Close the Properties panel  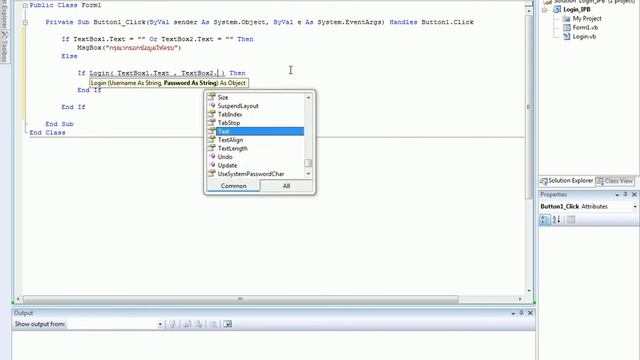[634, 195]
